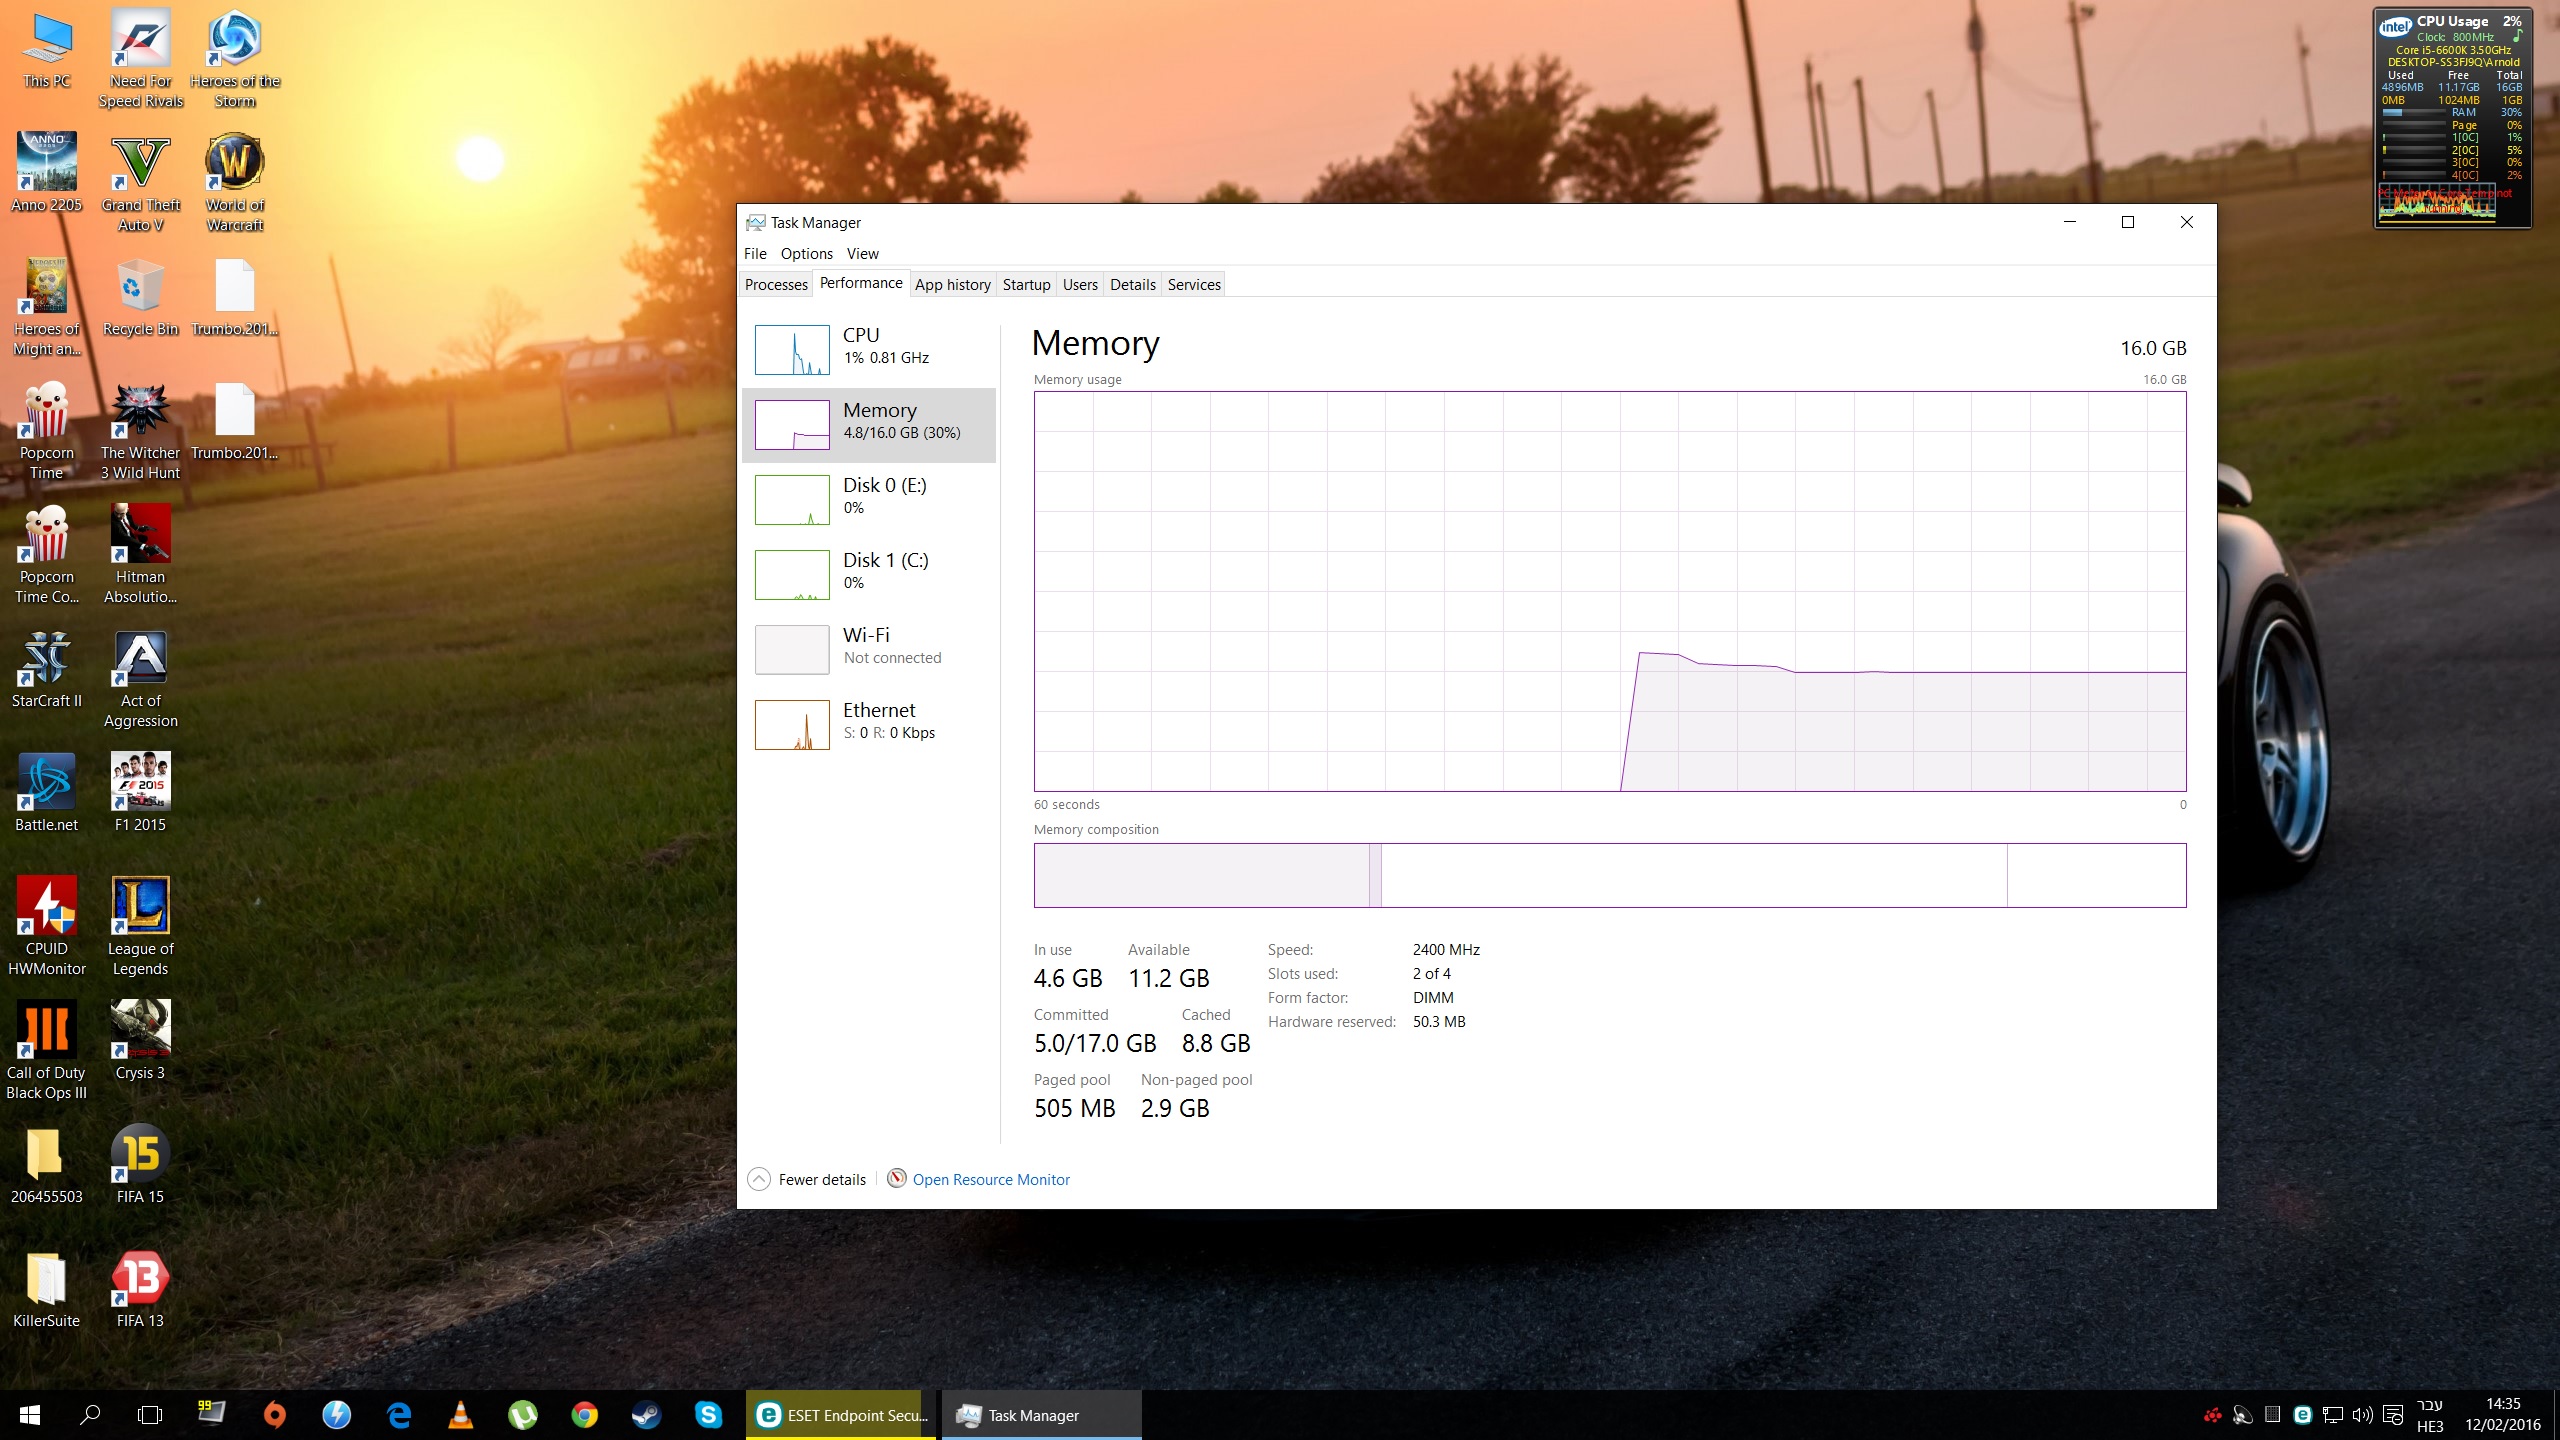Select F1 2015 desktop shortcut

tap(140, 795)
